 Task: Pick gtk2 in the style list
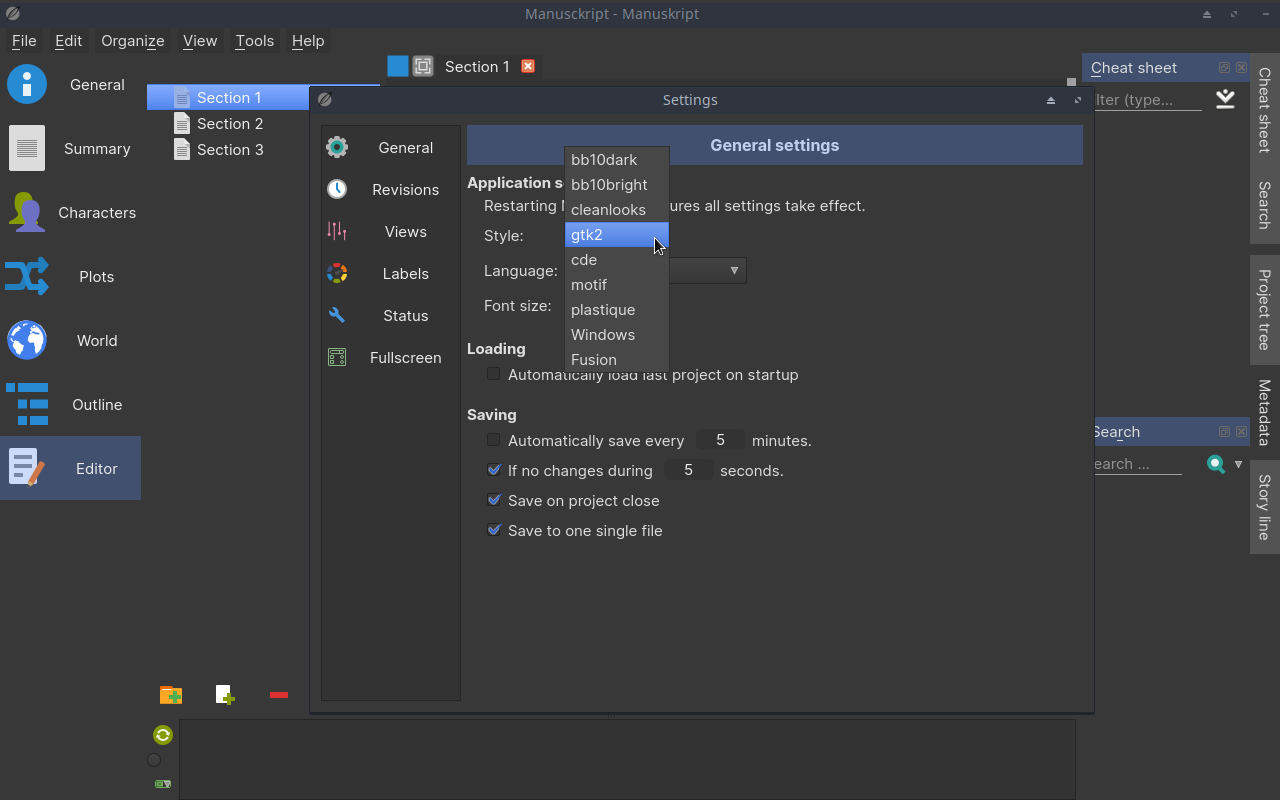pyautogui.click(x=617, y=234)
